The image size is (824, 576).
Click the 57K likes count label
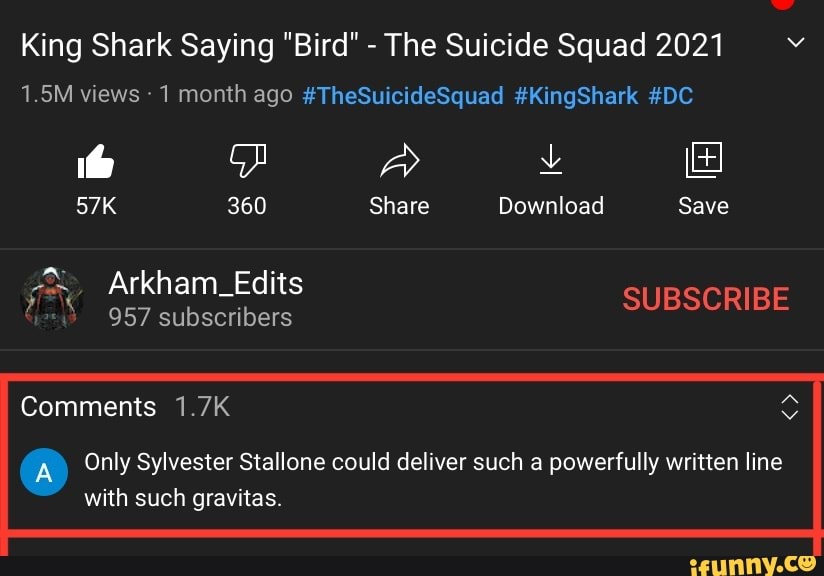(96, 205)
